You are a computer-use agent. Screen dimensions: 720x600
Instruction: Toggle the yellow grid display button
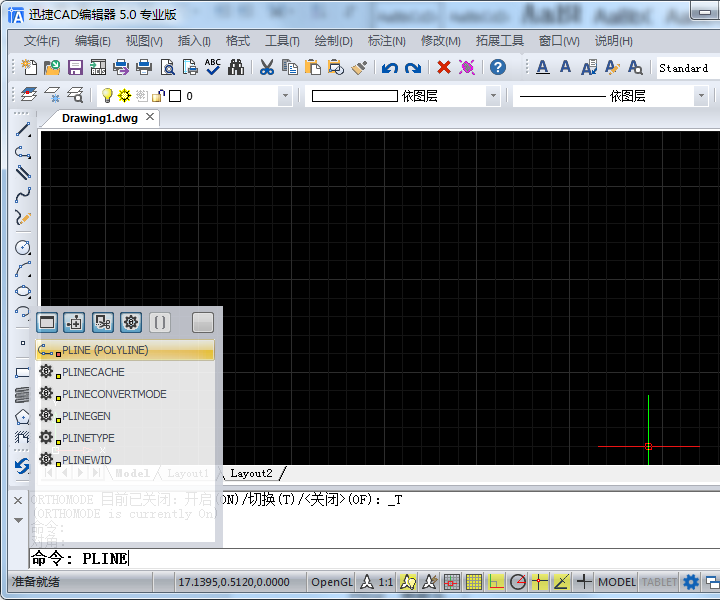(473, 582)
